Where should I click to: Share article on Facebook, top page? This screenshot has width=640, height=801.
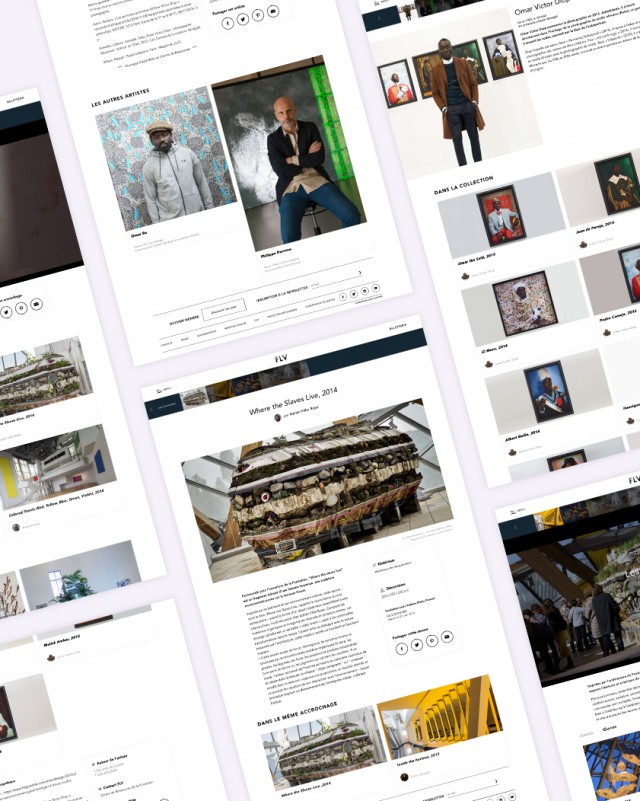tap(228, 23)
